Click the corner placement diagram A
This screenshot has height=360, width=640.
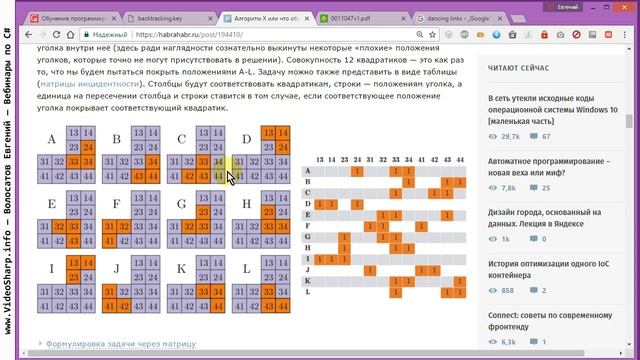67,154
